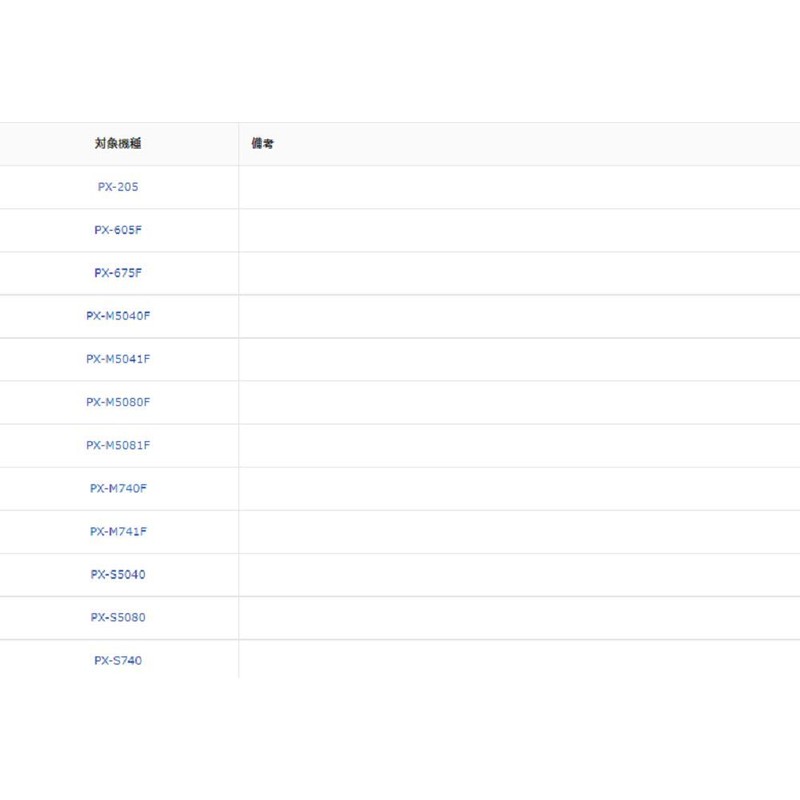This screenshot has width=800, height=800.
Task: Click the empty 備考 cell for PX-205
Action: (519, 187)
